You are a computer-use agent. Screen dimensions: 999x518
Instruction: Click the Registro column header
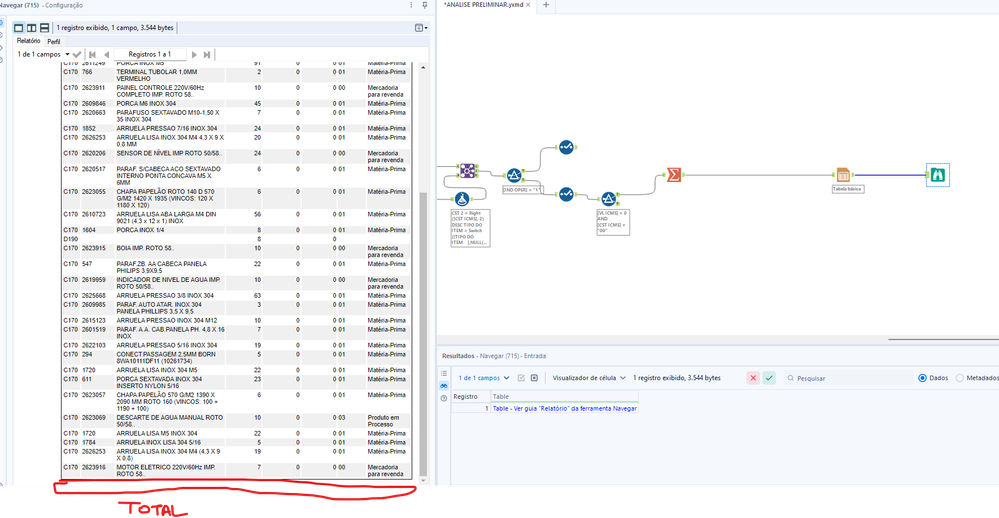tap(471, 396)
